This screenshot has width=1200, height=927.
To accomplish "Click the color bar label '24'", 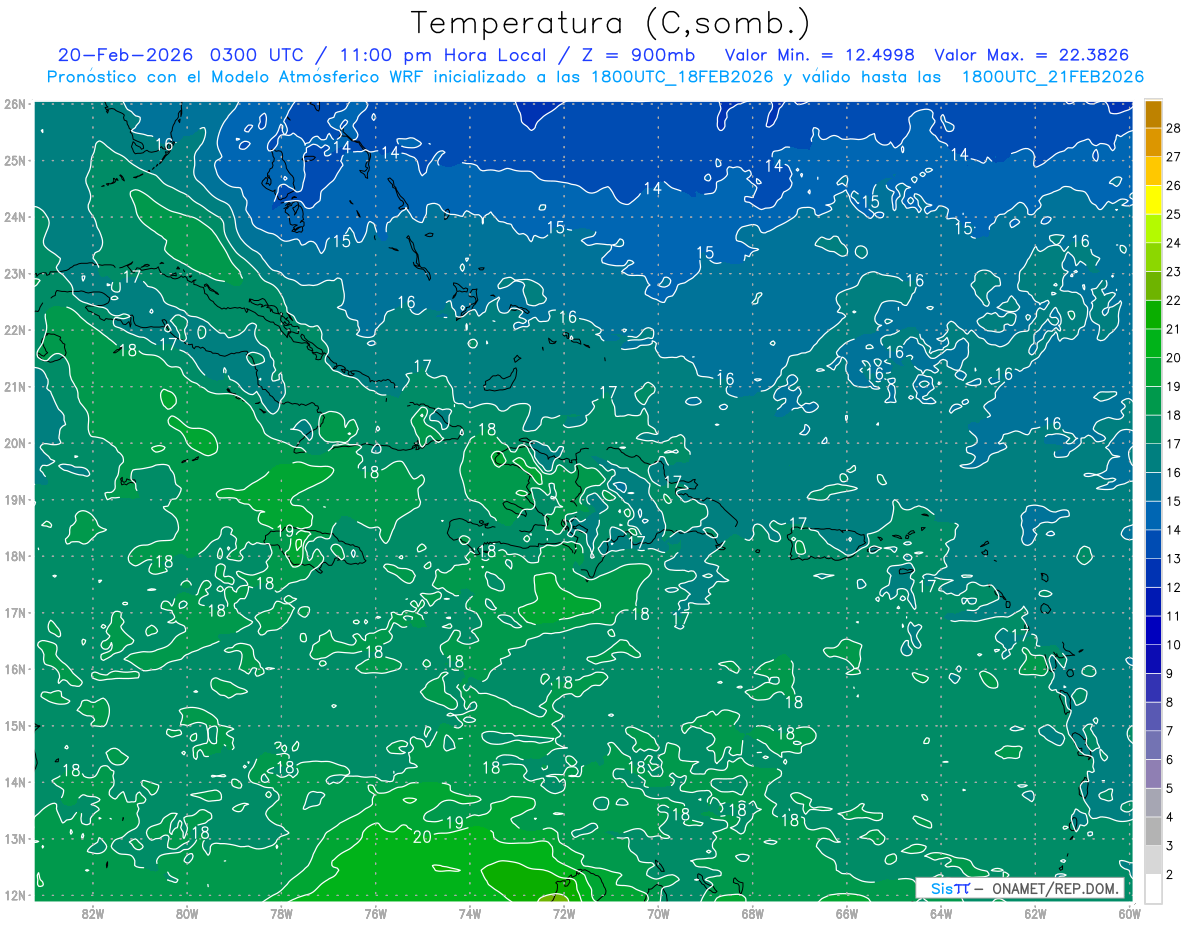I will [x=1174, y=243].
